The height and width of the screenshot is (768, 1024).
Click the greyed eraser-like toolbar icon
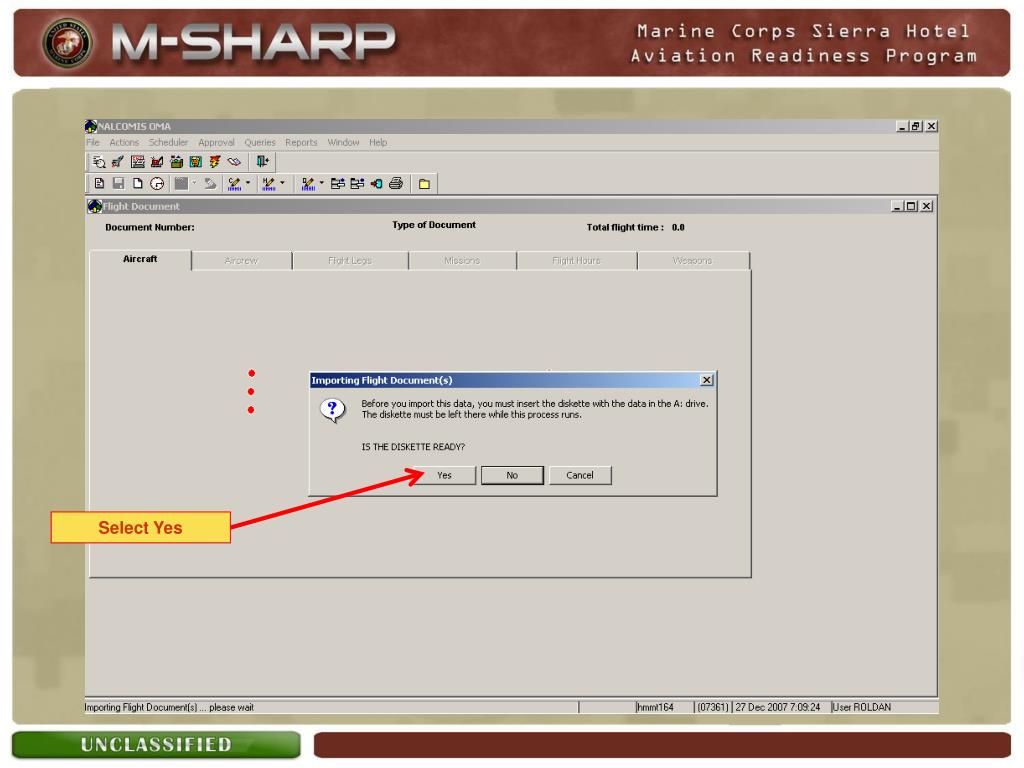tap(210, 184)
